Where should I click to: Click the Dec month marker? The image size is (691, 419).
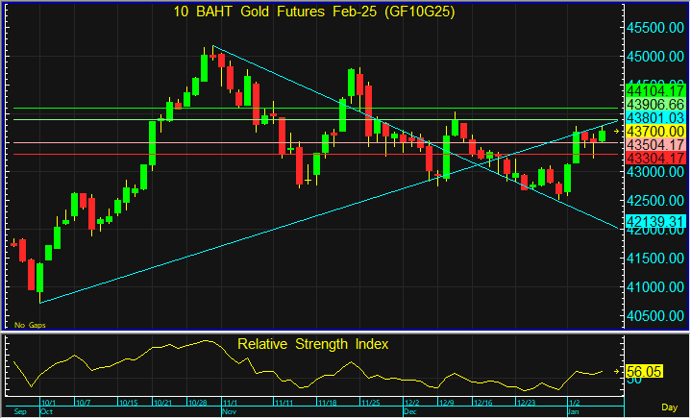408,410
